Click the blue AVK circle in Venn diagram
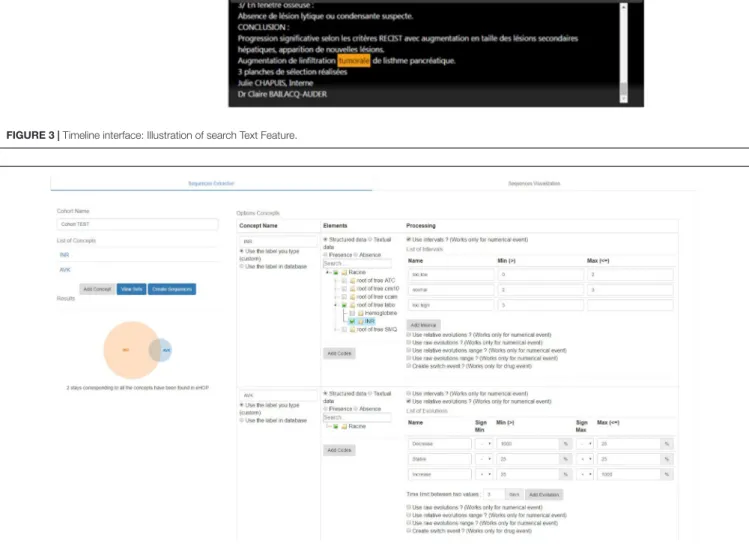This screenshot has height=544, width=749. tap(165, 350)
